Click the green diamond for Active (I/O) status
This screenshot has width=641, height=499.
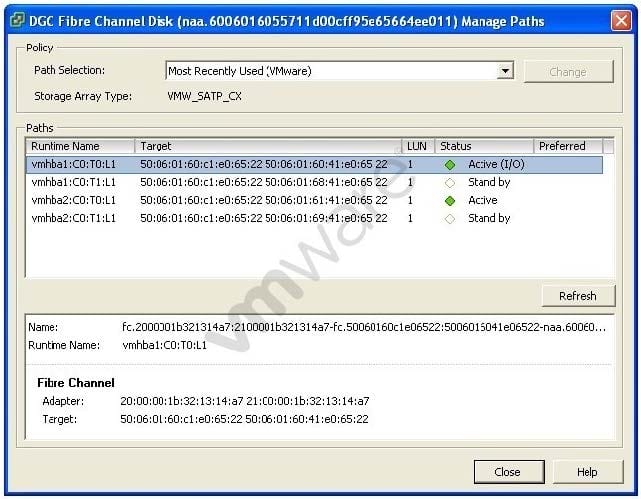click(x=450, y=165)
